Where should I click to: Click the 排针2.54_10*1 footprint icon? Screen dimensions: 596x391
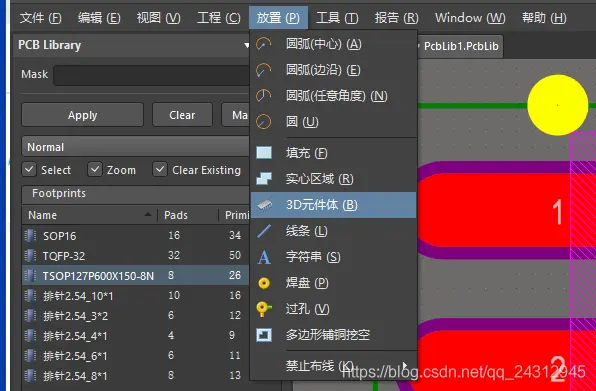point(30,295)
